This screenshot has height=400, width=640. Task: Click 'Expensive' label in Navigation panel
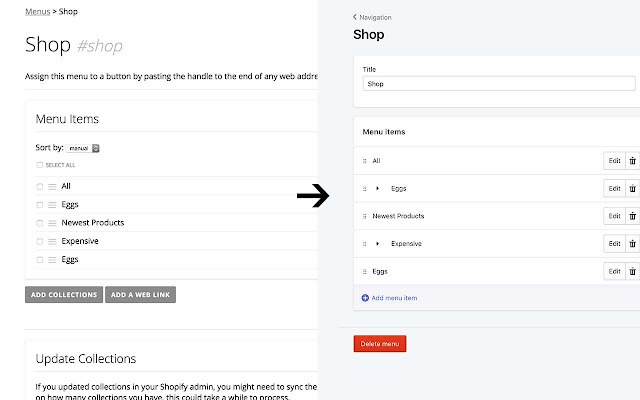pos(406,244)
